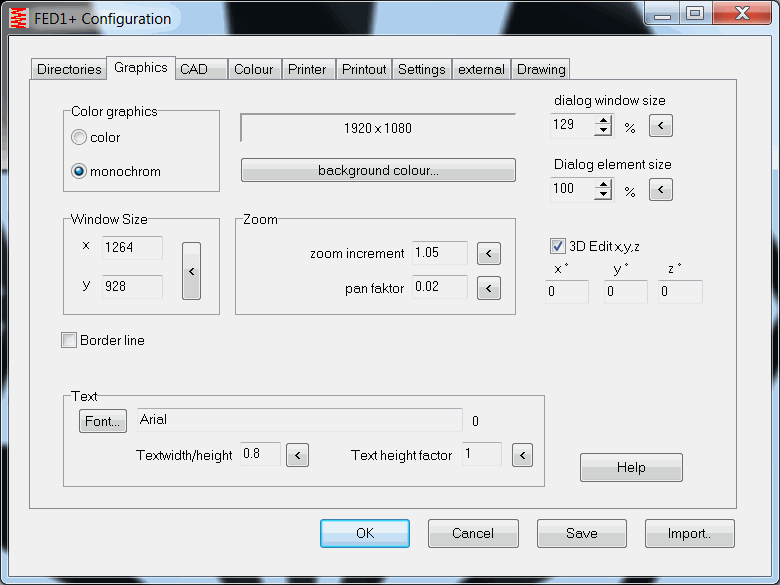
Task: Switch to the Directories tab
Action: [69, 69]
